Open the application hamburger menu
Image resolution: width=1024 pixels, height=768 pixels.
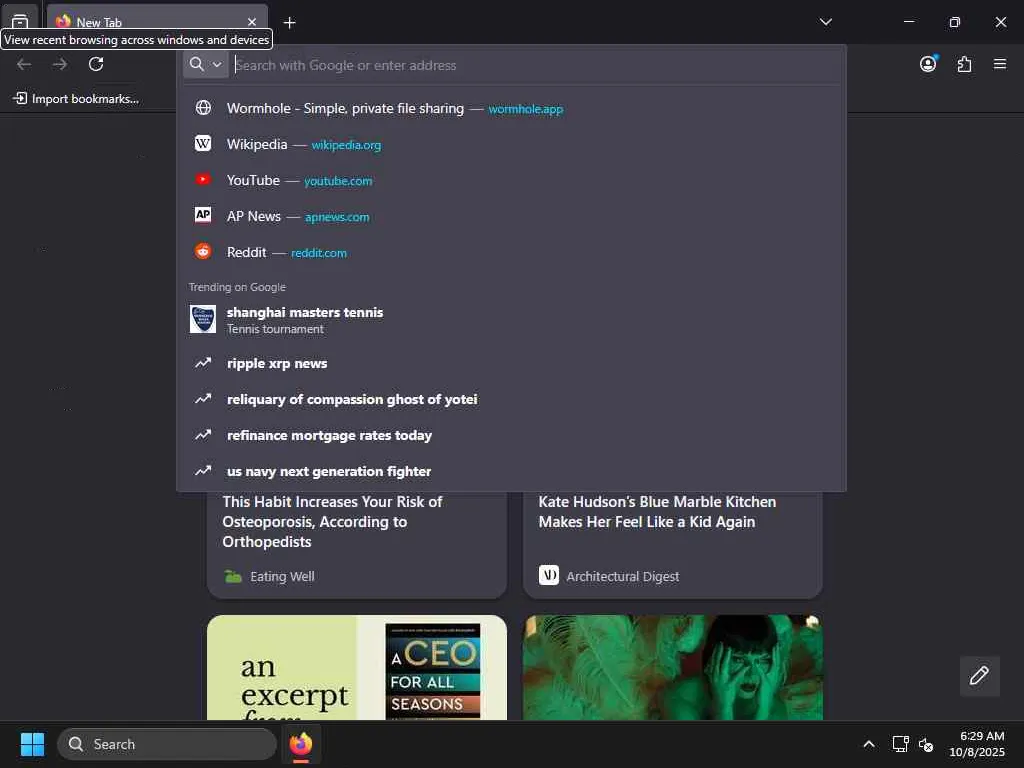point(1000,64)
